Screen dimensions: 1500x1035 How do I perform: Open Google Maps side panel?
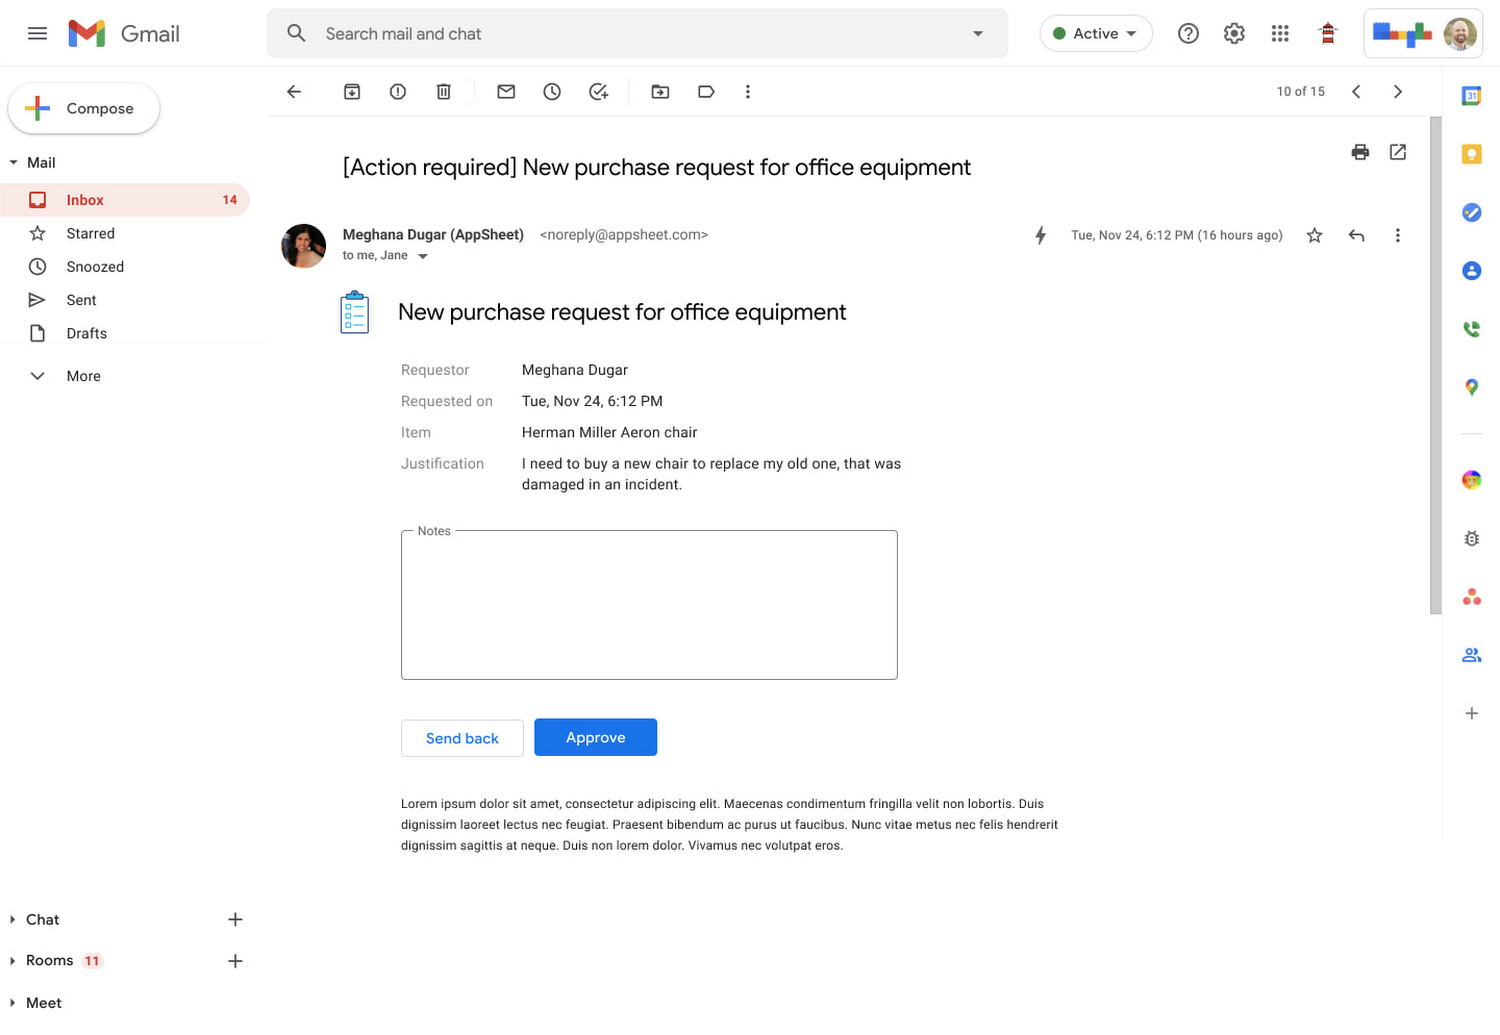click(x=1471, y=387)
